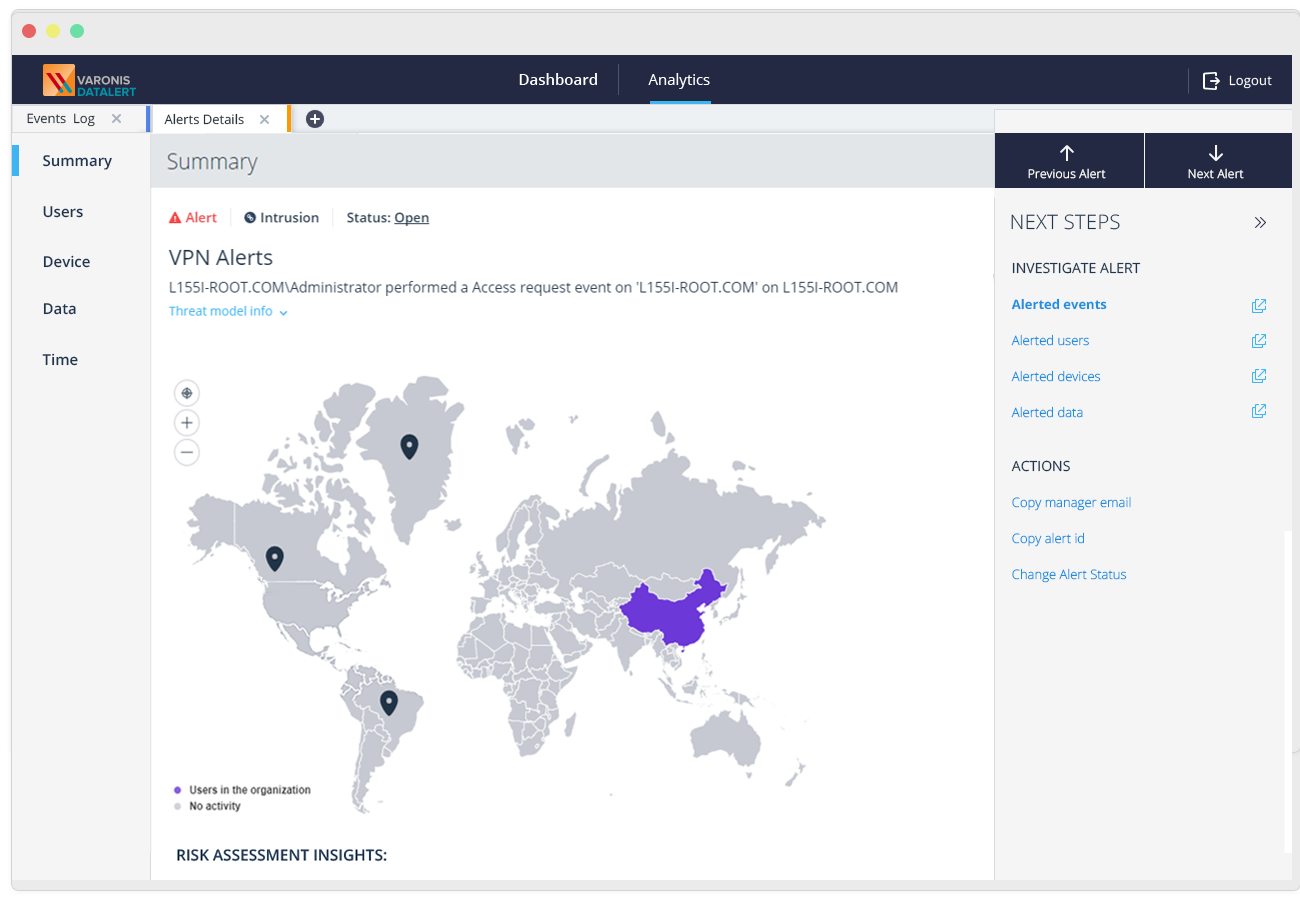
Task: Click the Copy alert id link
Action: coord(1048,538)
